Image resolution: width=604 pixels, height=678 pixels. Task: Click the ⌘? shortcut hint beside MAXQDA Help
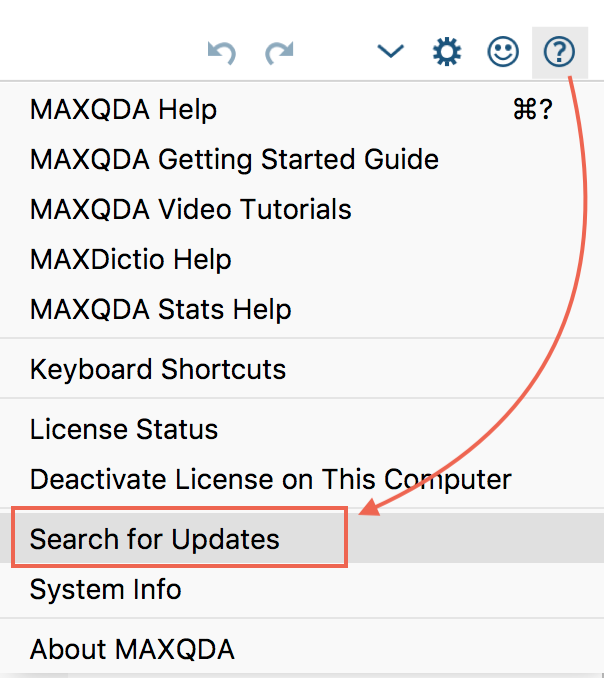pyautogui.click(x=533, y=109)
